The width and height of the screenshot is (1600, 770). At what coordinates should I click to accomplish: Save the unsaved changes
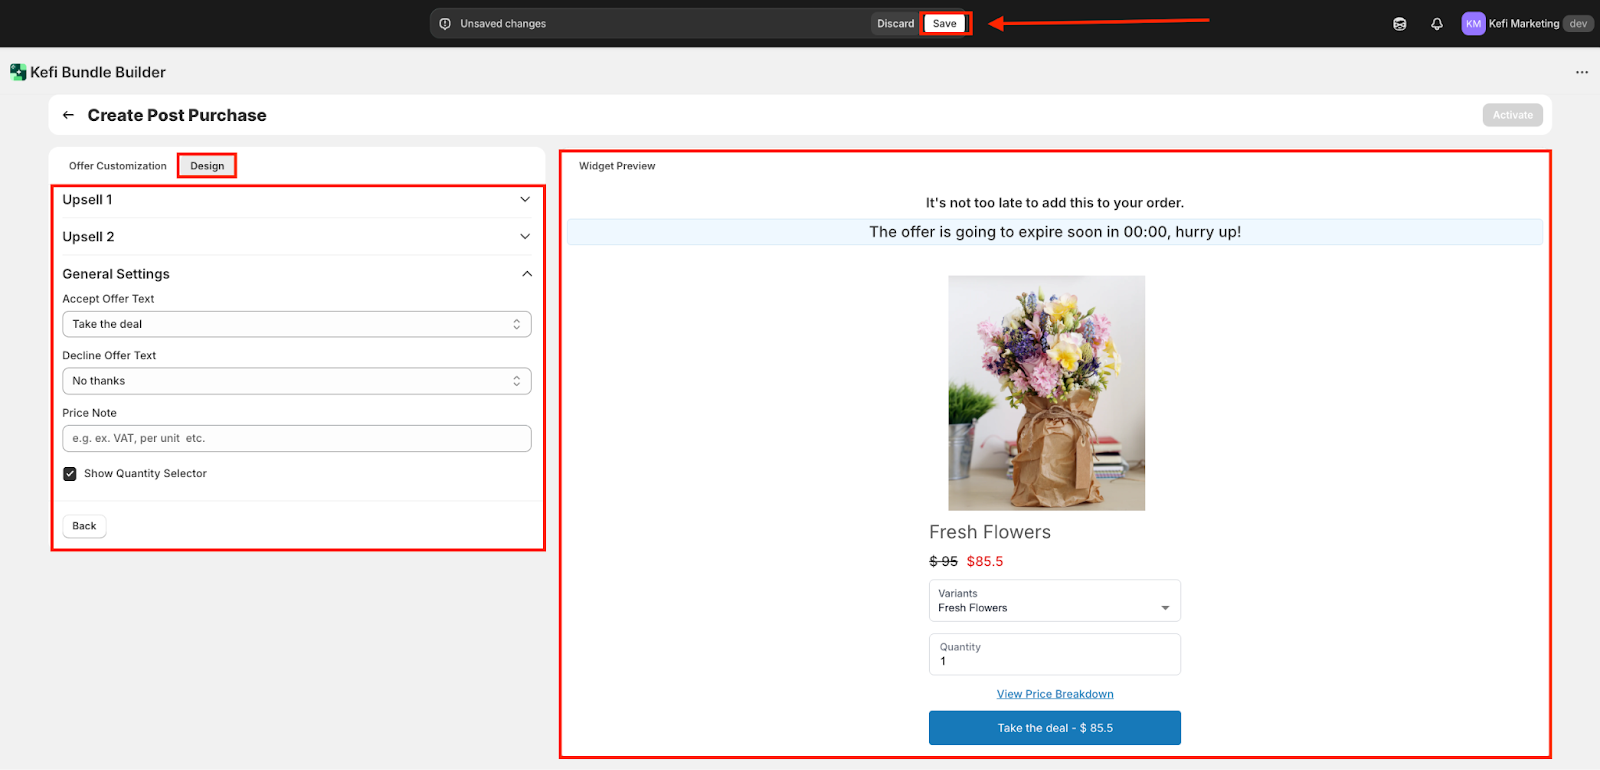[x=944, y=24]
